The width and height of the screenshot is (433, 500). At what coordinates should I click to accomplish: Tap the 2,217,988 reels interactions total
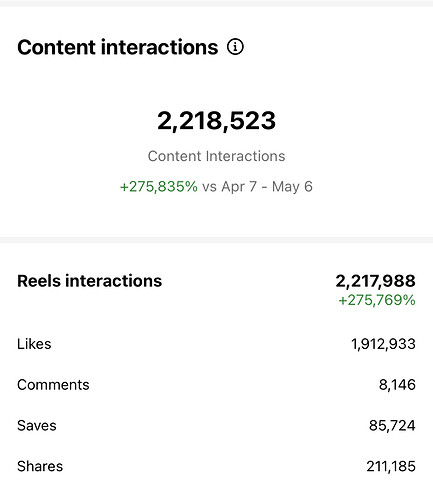tap(375, 281)
